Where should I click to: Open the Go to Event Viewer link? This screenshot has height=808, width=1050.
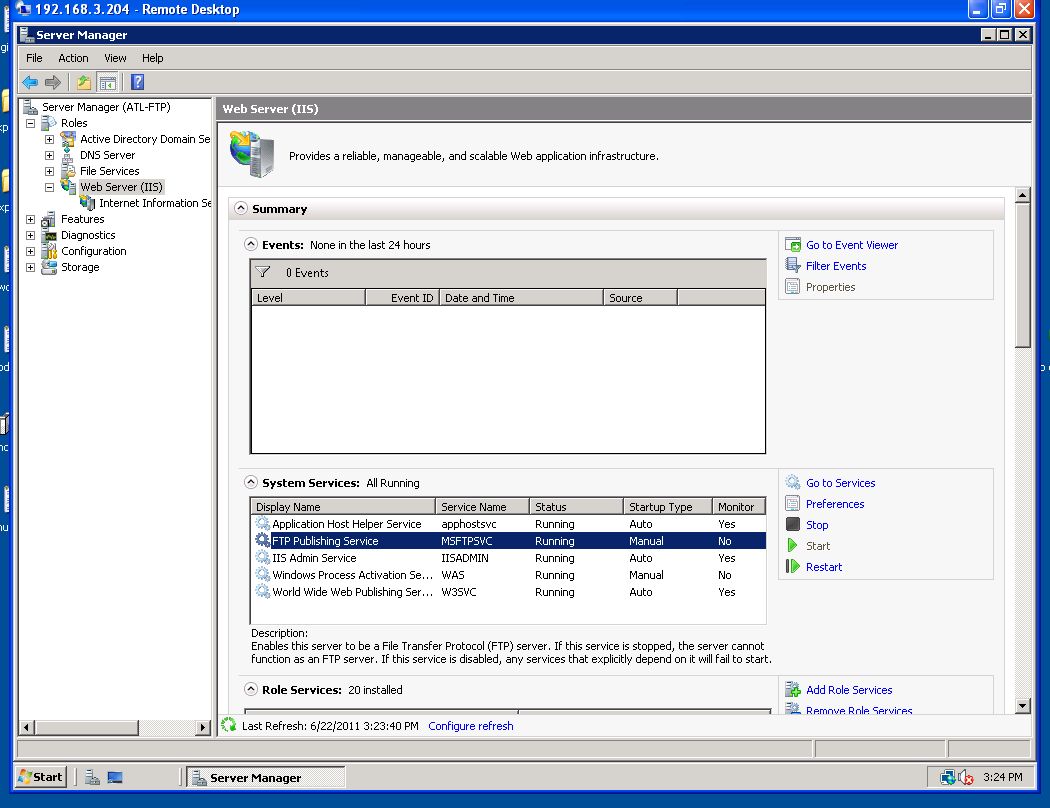pos(851,245)
